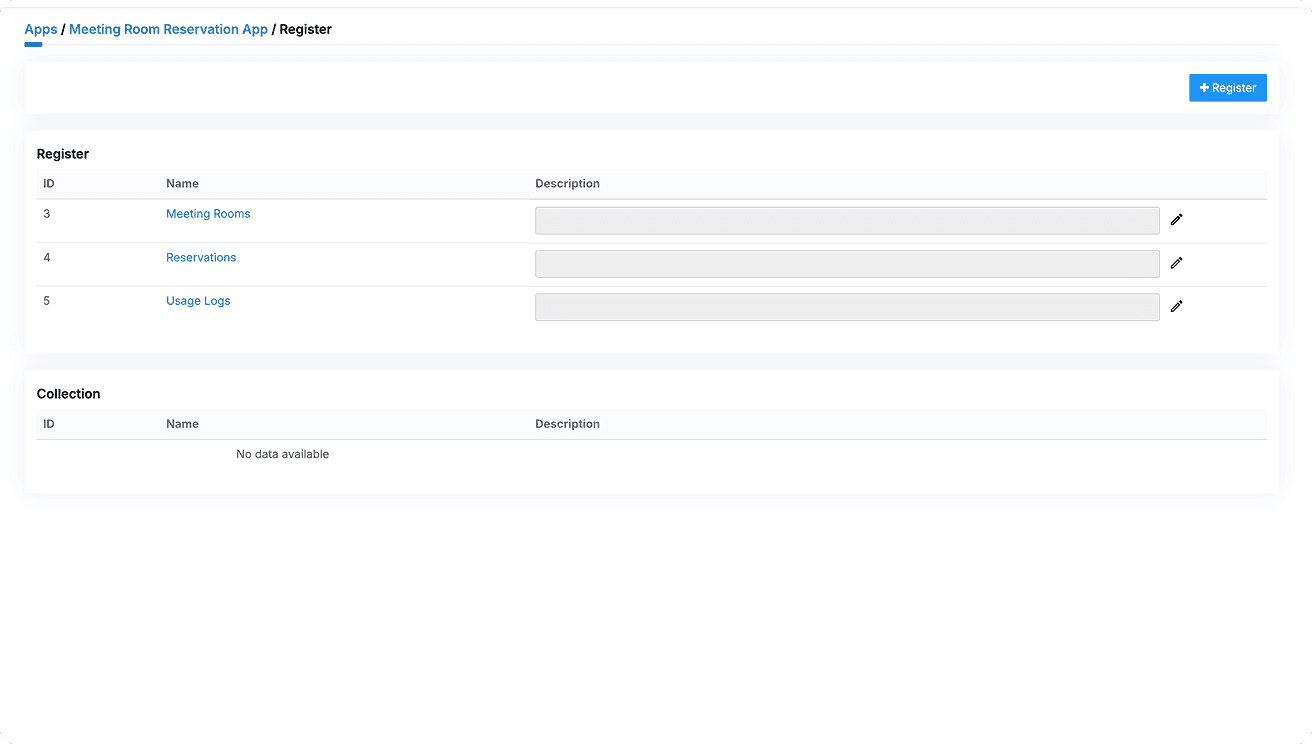Image resolution: width=1312 pixels, height=744 pixels.
Task: Click the ID column header in the Register table
Action: pos(46,183)
